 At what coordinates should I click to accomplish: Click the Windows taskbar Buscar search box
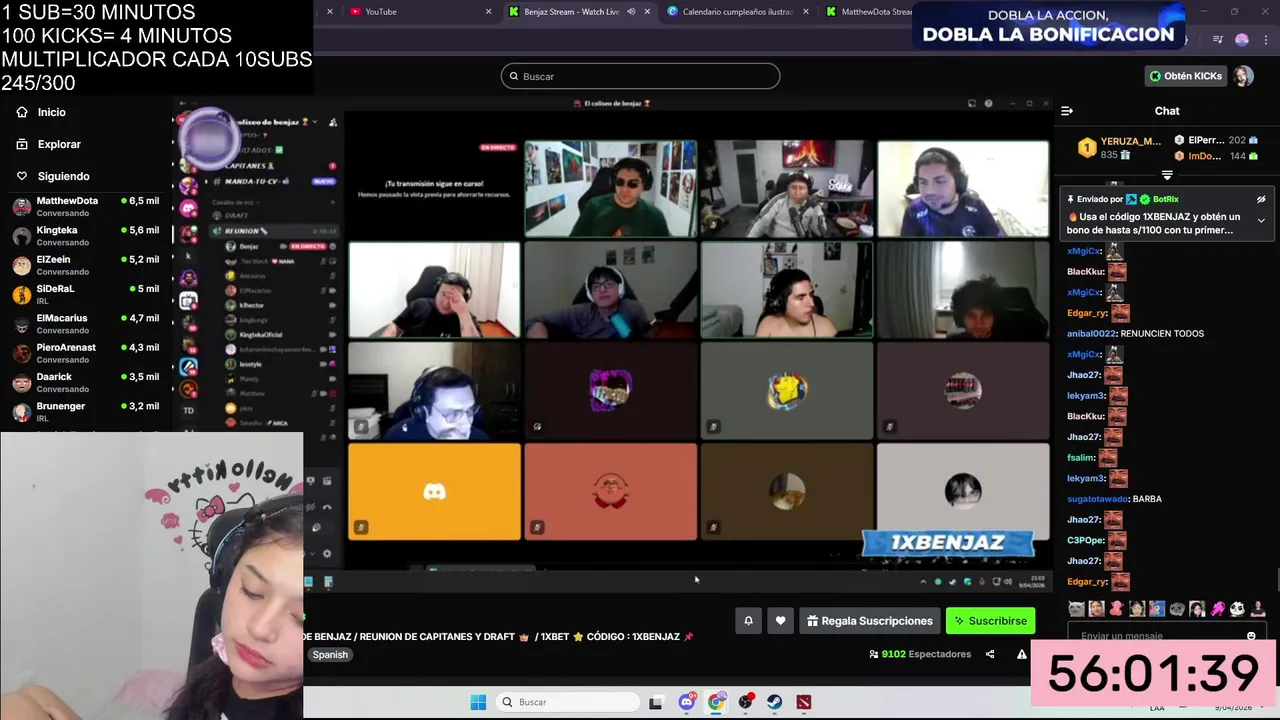(x=568, y=702)
